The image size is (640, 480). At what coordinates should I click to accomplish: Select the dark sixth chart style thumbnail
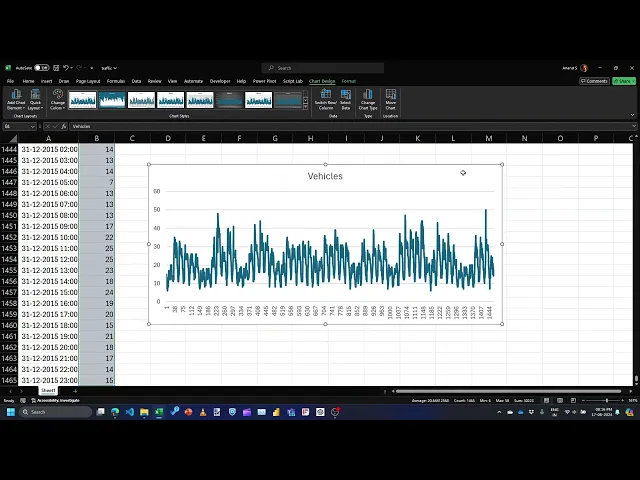(229, 100)
